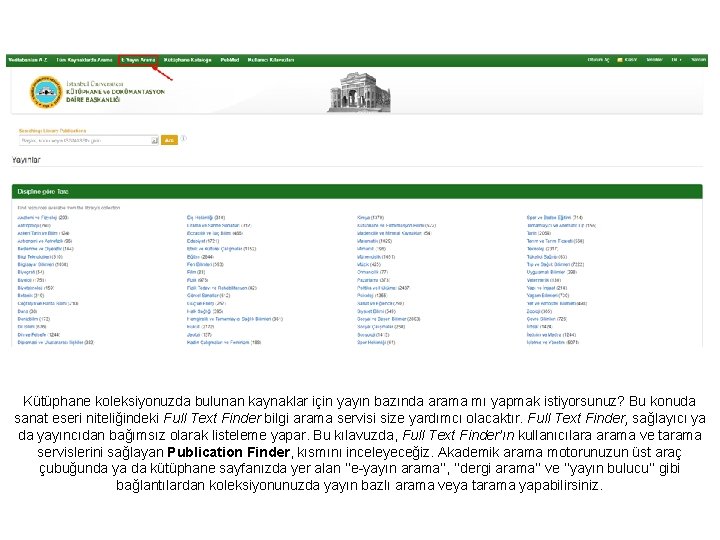The height and width of the screenshot is (540, 720).
Task: Click the Disipline göre Tara header bar
Action: [357, 191]
